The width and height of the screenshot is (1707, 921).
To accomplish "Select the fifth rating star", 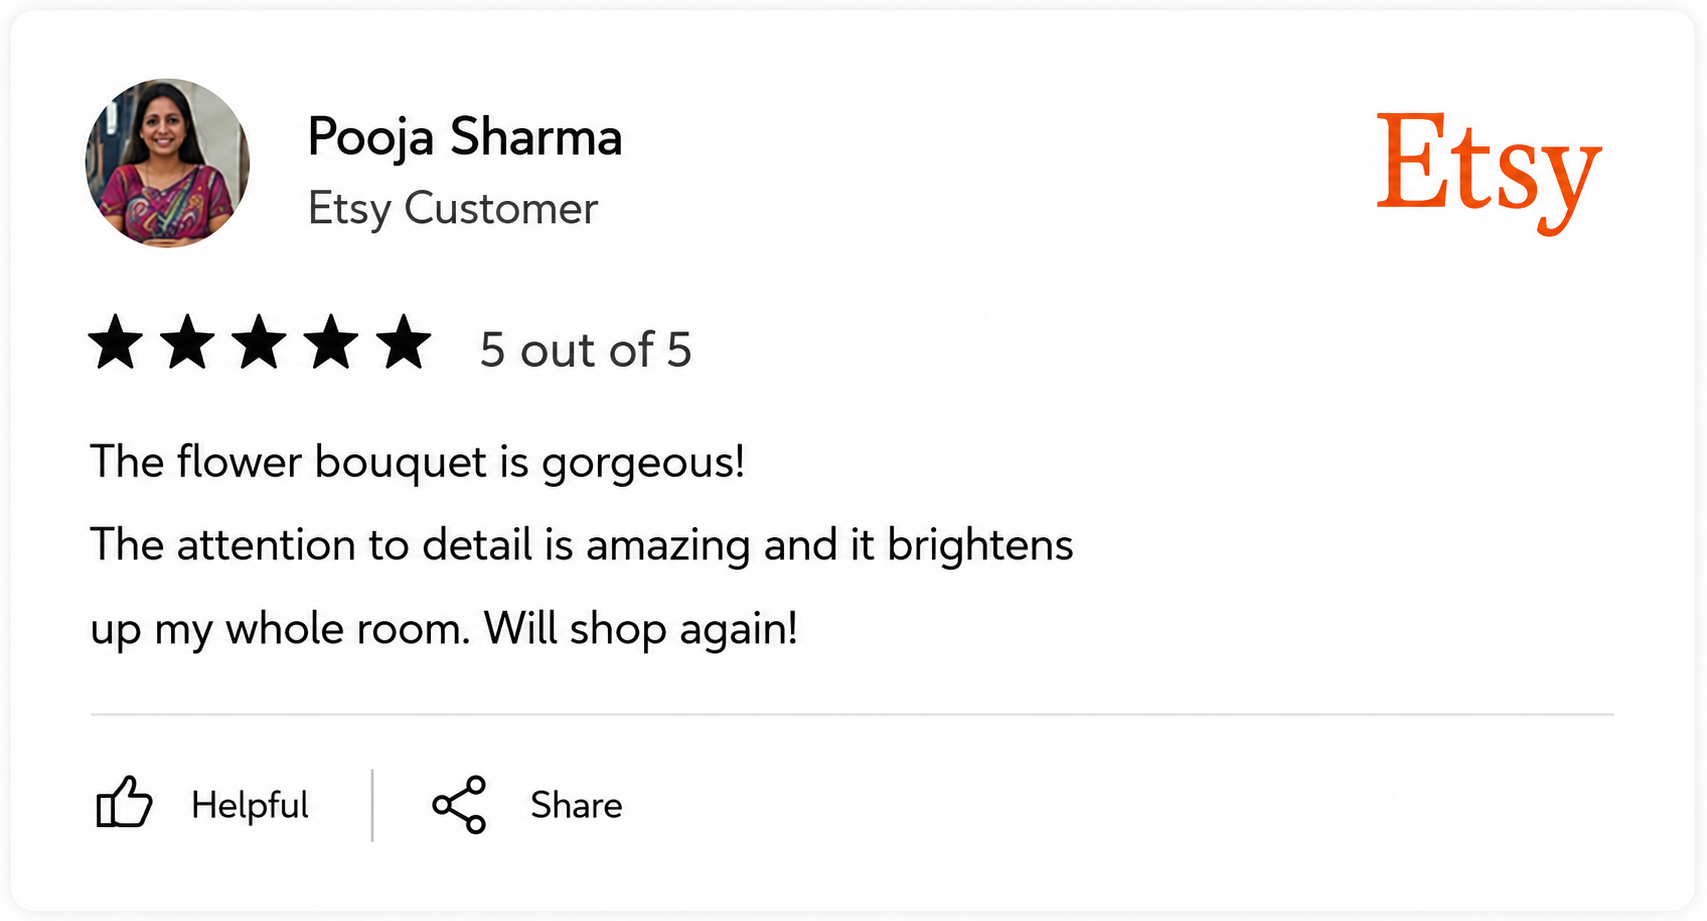I will 404,342.
